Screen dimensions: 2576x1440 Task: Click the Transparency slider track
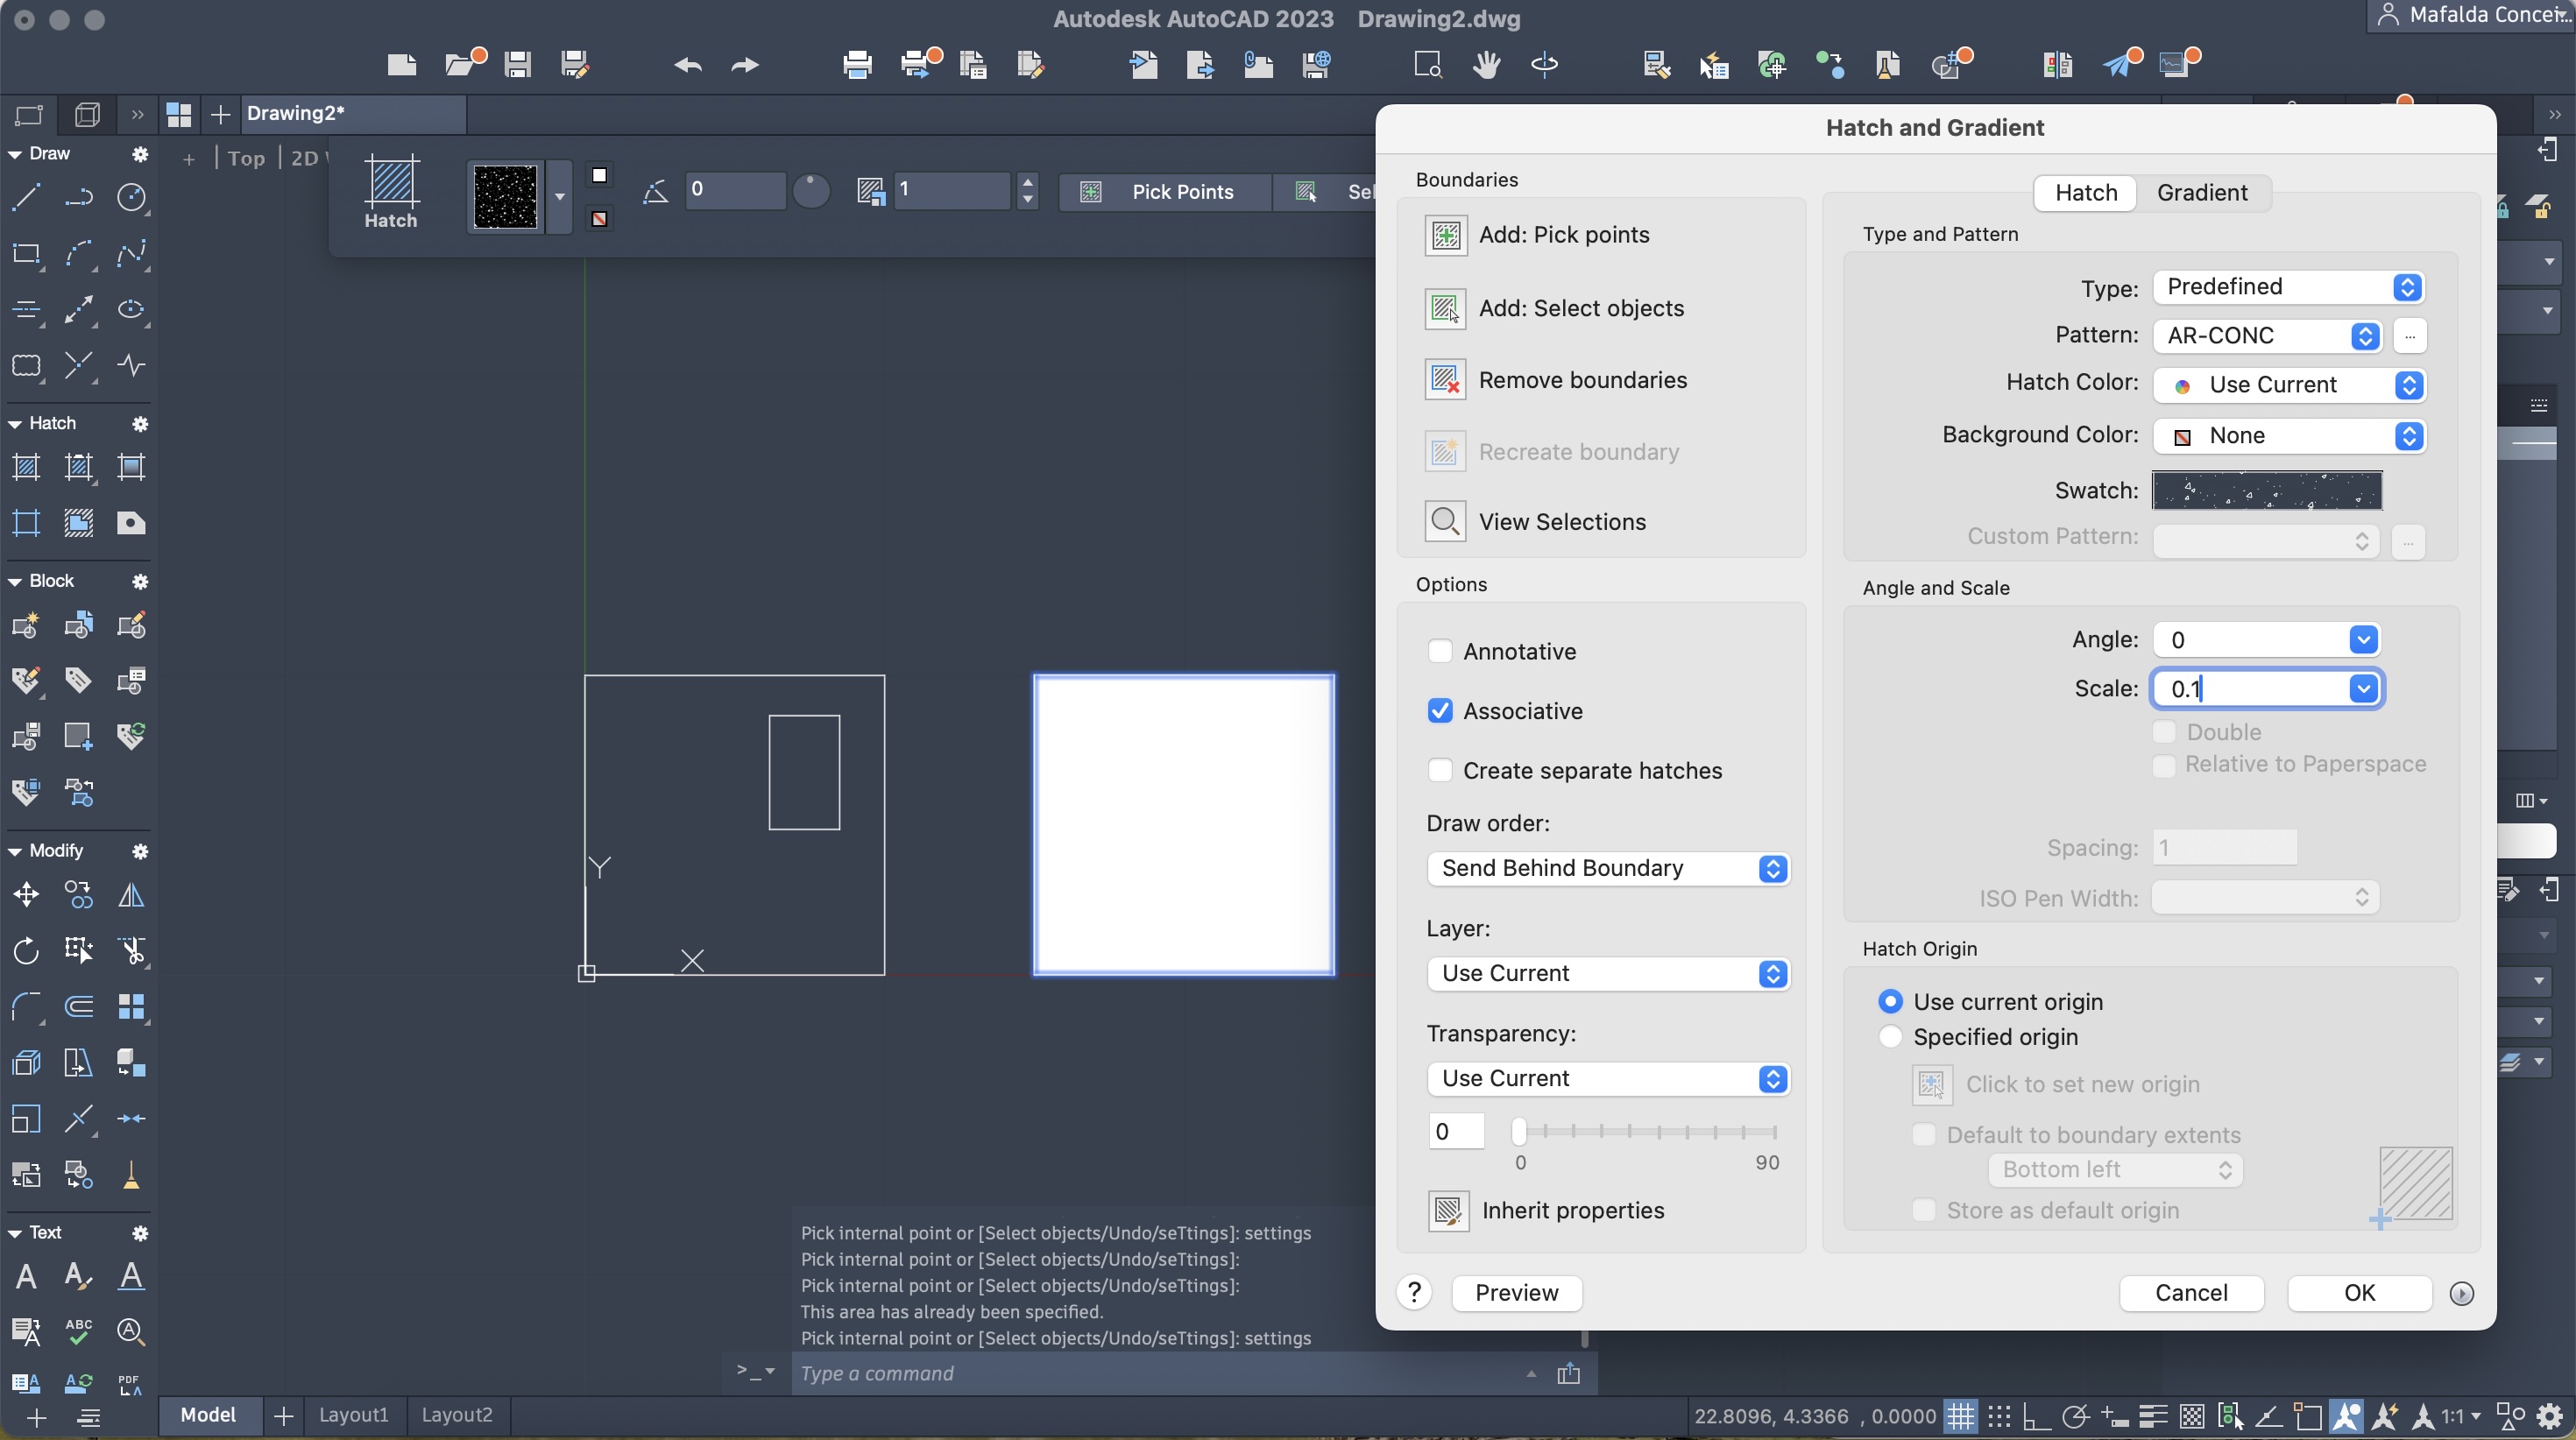pyautogui.click(x=1646, y=1132)
